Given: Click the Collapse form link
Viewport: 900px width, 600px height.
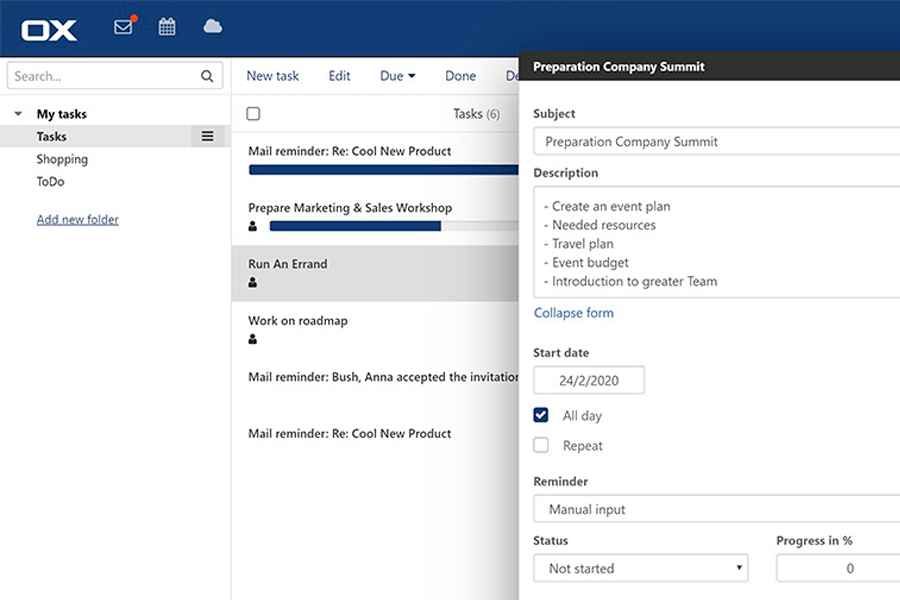Looking at the screenshot, I should (x=573, y=313).
